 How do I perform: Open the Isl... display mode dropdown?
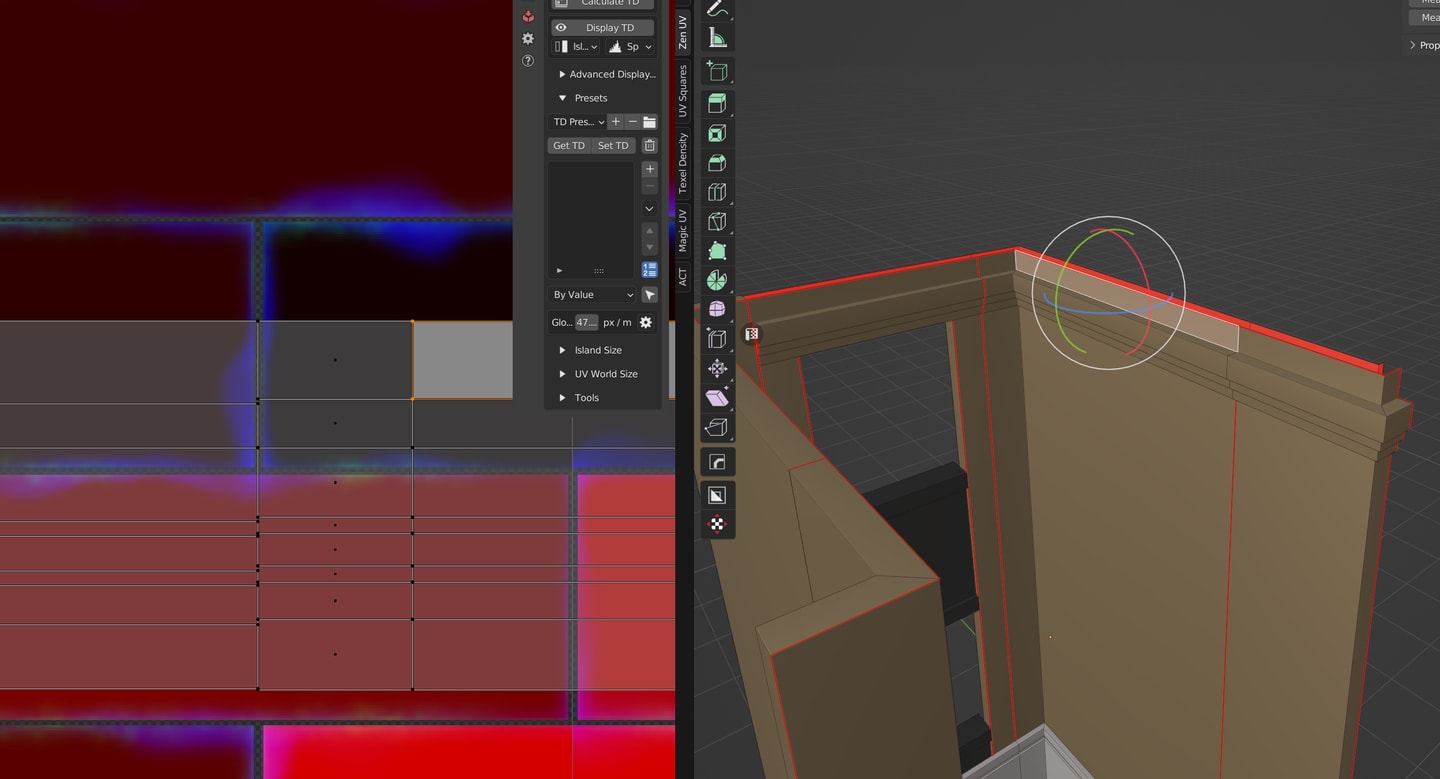click(x=576, y=47)
